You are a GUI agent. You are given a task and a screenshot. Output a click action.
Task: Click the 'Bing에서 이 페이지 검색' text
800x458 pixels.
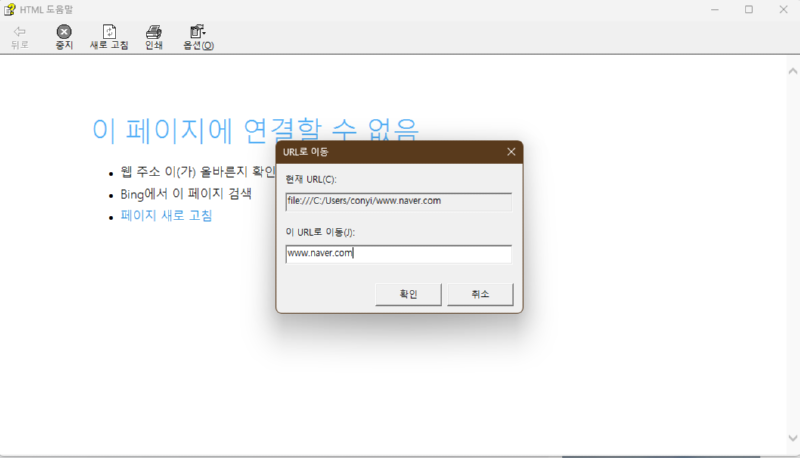pyautogui.click(x=186, y=194)
